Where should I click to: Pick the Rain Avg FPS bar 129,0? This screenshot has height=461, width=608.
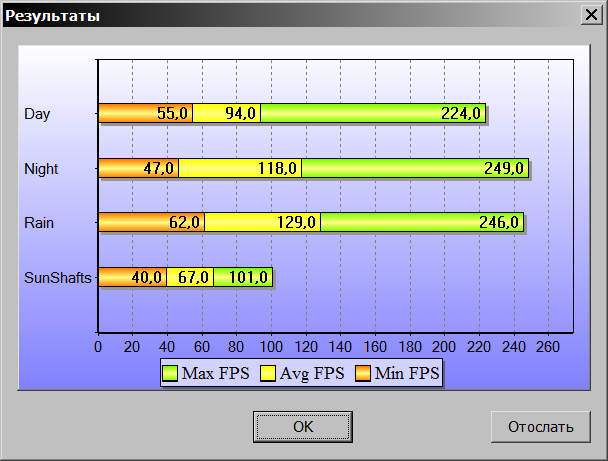point(263,222)
